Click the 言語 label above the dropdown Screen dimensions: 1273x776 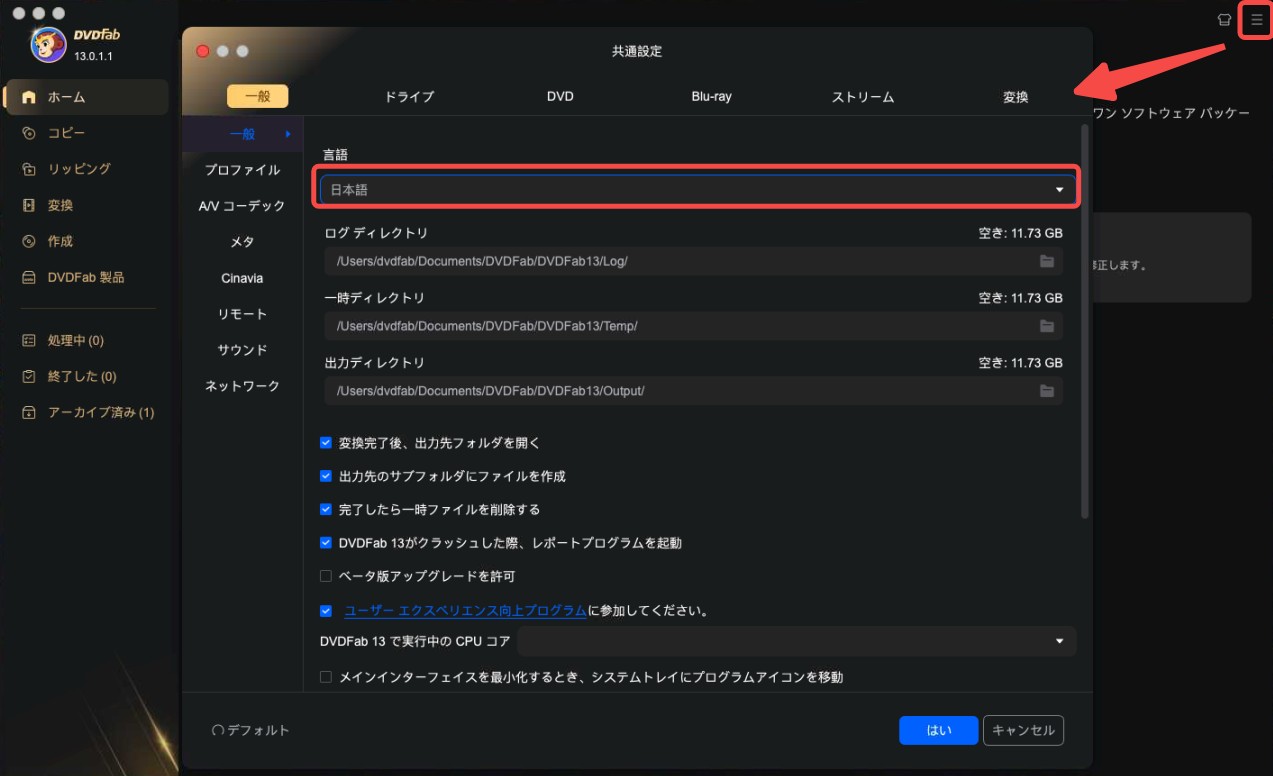tap(335, 155)
